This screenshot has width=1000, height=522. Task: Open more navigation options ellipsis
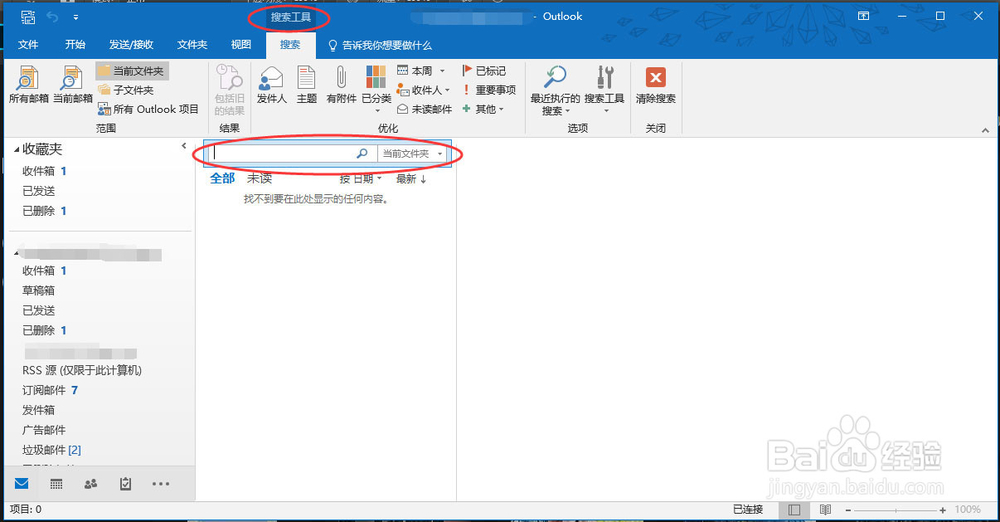161,484
